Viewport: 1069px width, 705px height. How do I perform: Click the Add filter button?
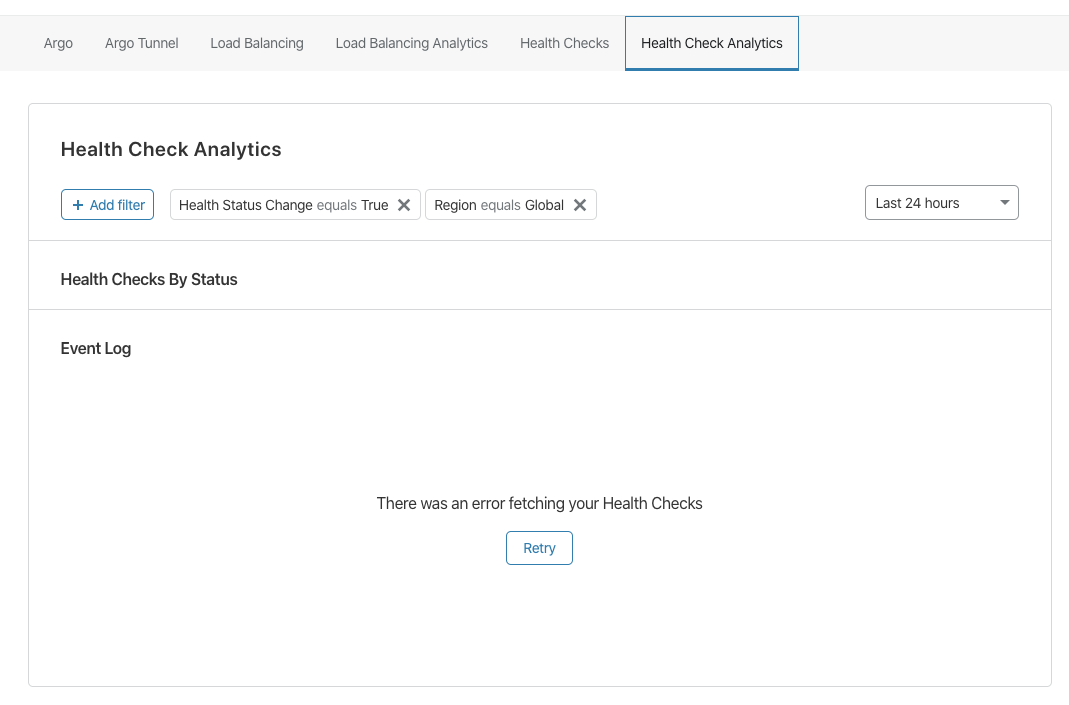[107, 205]
